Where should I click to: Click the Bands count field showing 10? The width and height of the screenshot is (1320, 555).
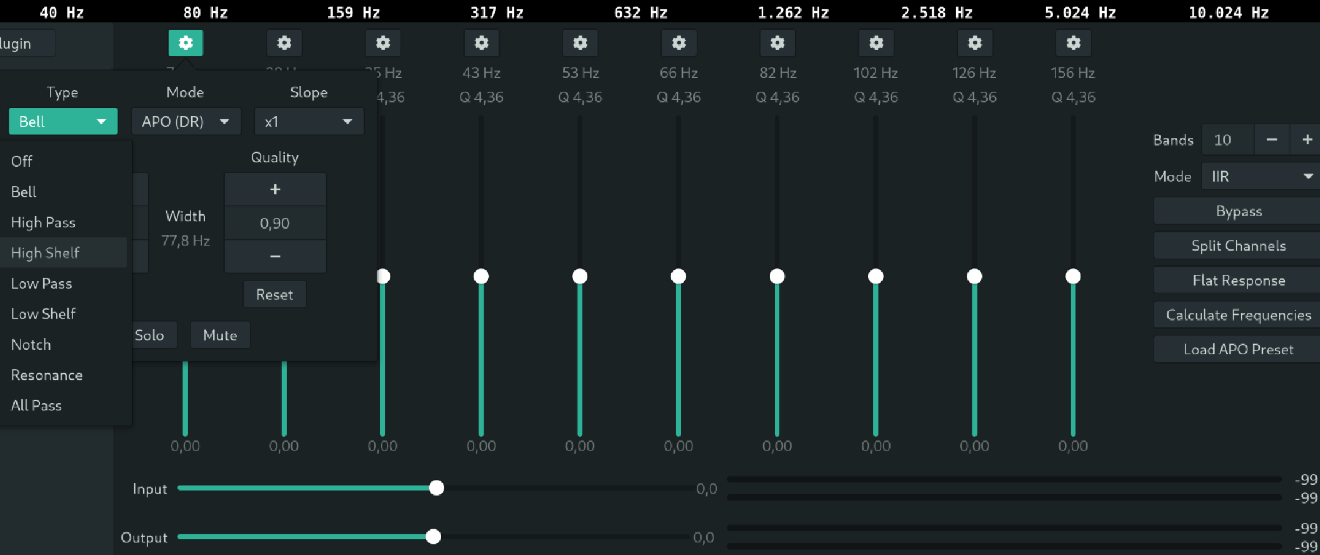(1227, 140)
